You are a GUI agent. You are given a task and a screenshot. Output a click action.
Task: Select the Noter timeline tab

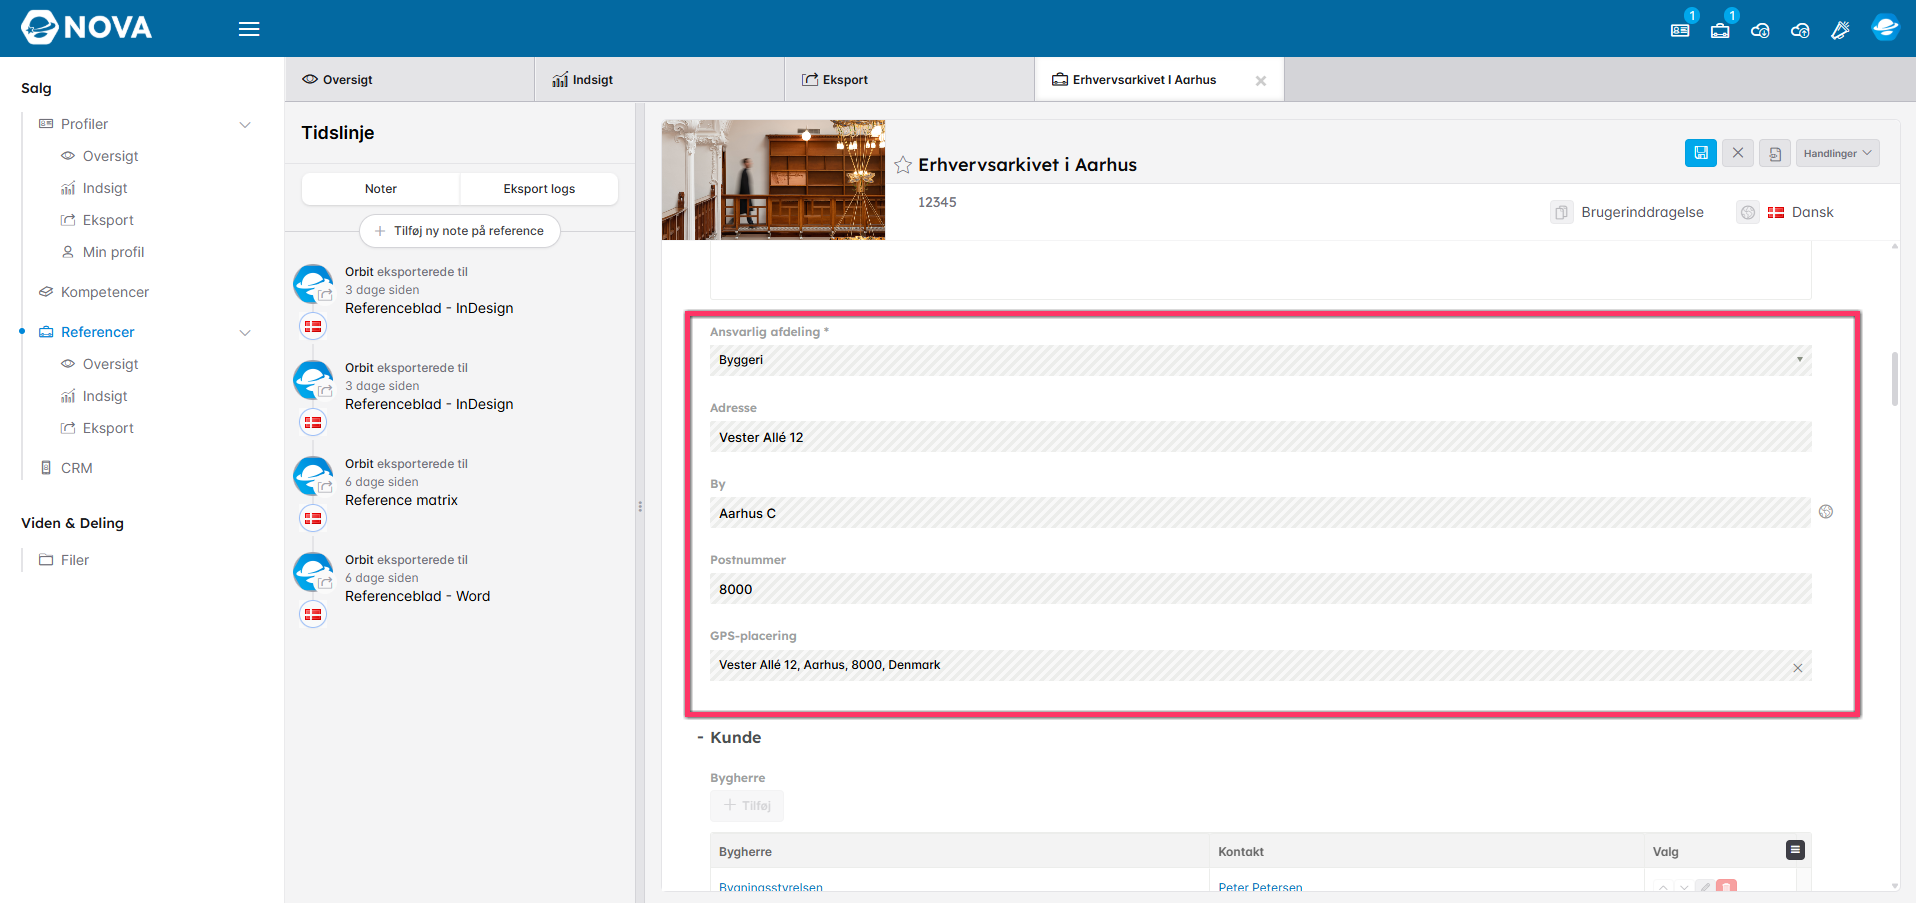click(x=381, y=189)
